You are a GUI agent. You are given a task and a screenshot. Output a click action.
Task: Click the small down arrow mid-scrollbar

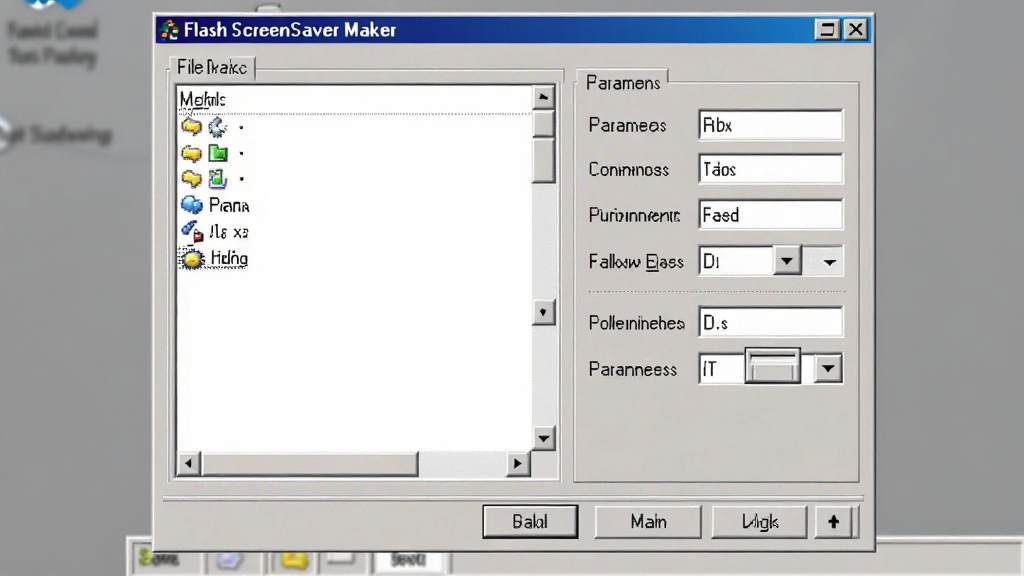click(x=543, y=313)
